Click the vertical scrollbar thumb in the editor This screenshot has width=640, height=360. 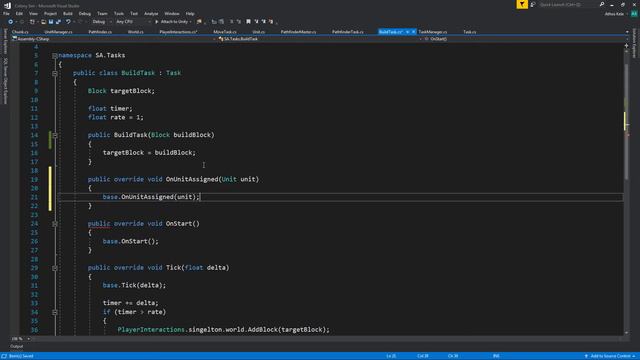627,121
